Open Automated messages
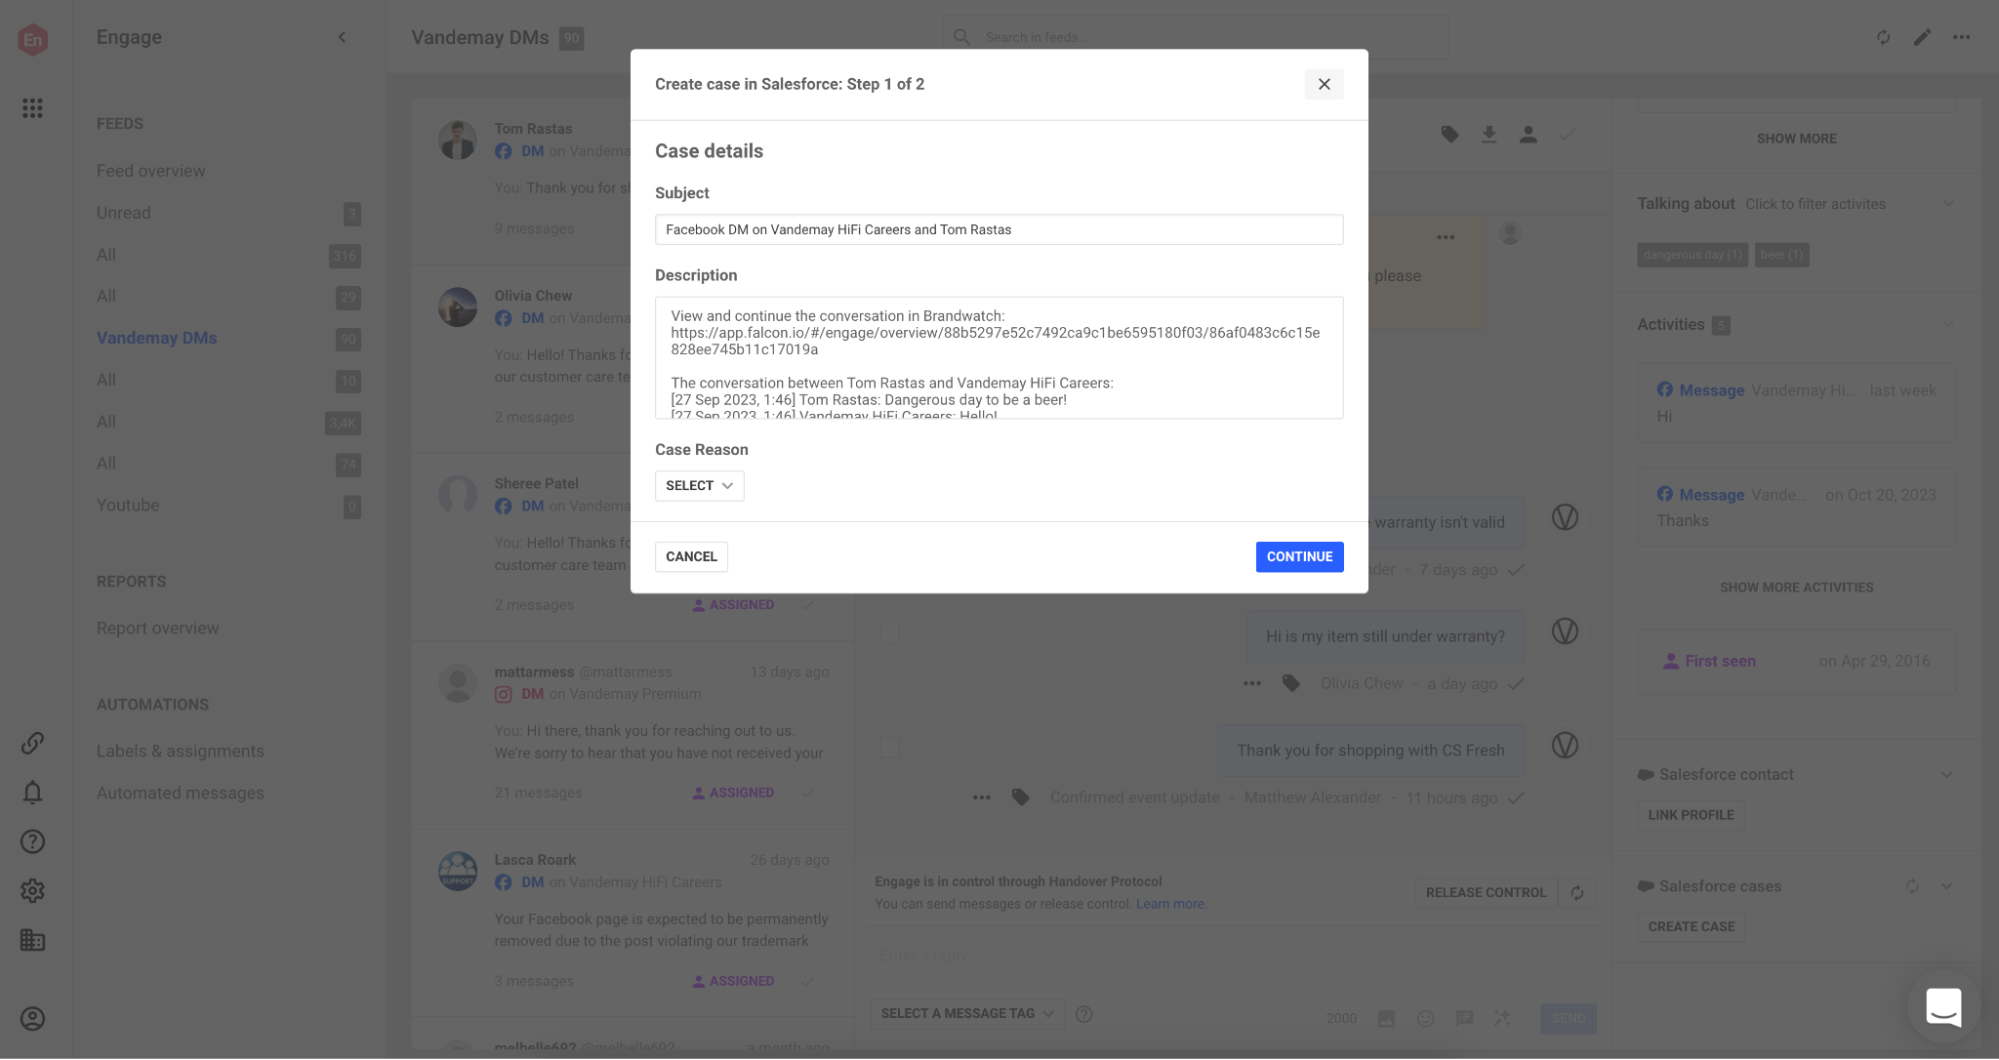 [180, 793]
